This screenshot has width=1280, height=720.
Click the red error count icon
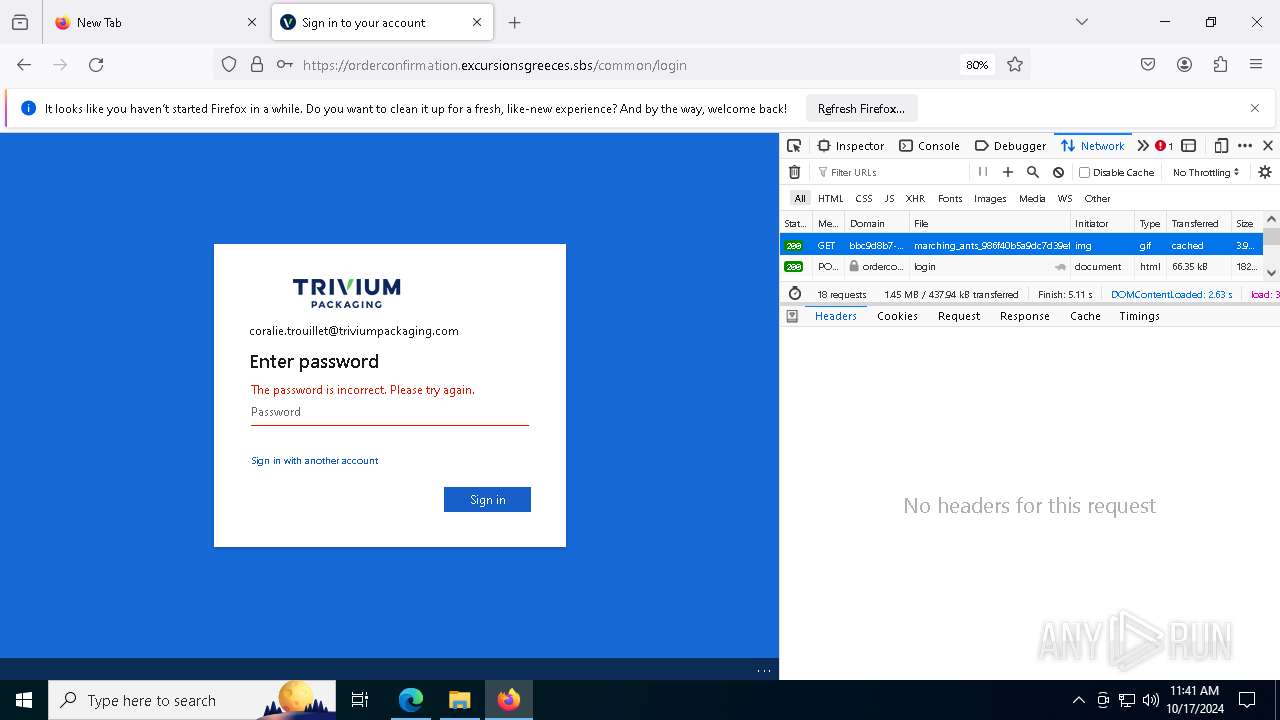tap(1164, 145)
